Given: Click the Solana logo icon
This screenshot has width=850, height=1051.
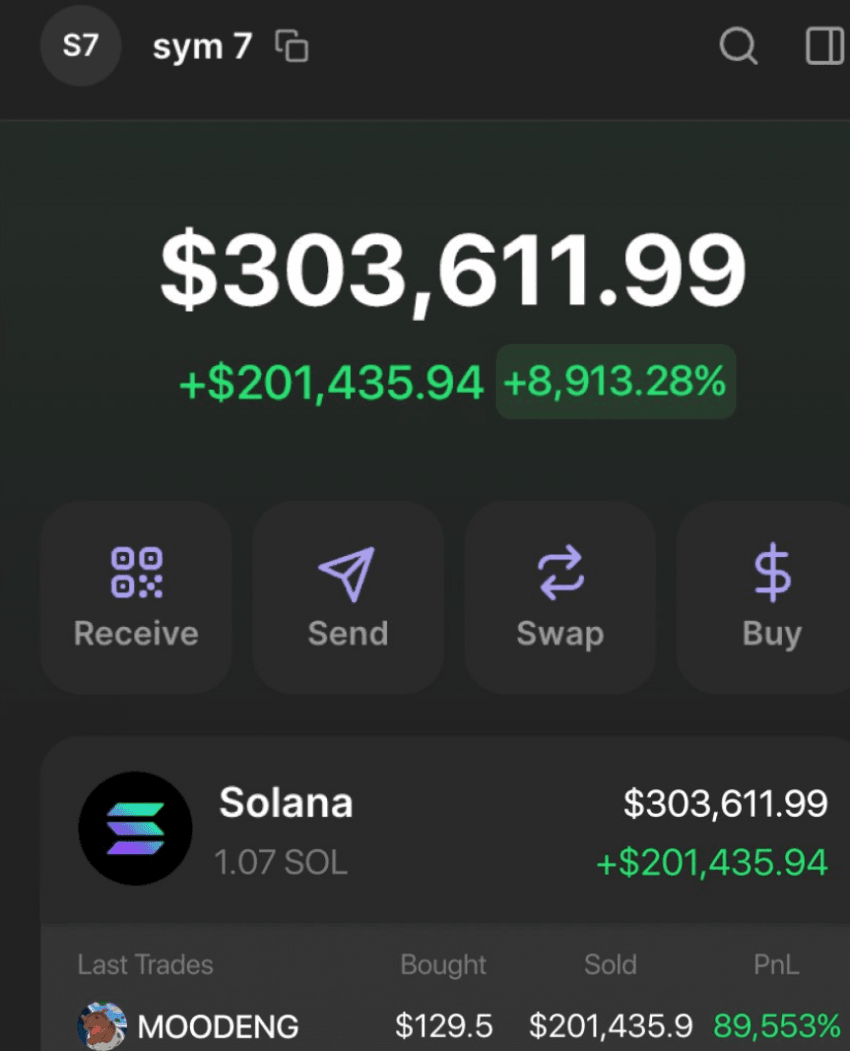Looking at the screenshot, I should 135,828.
